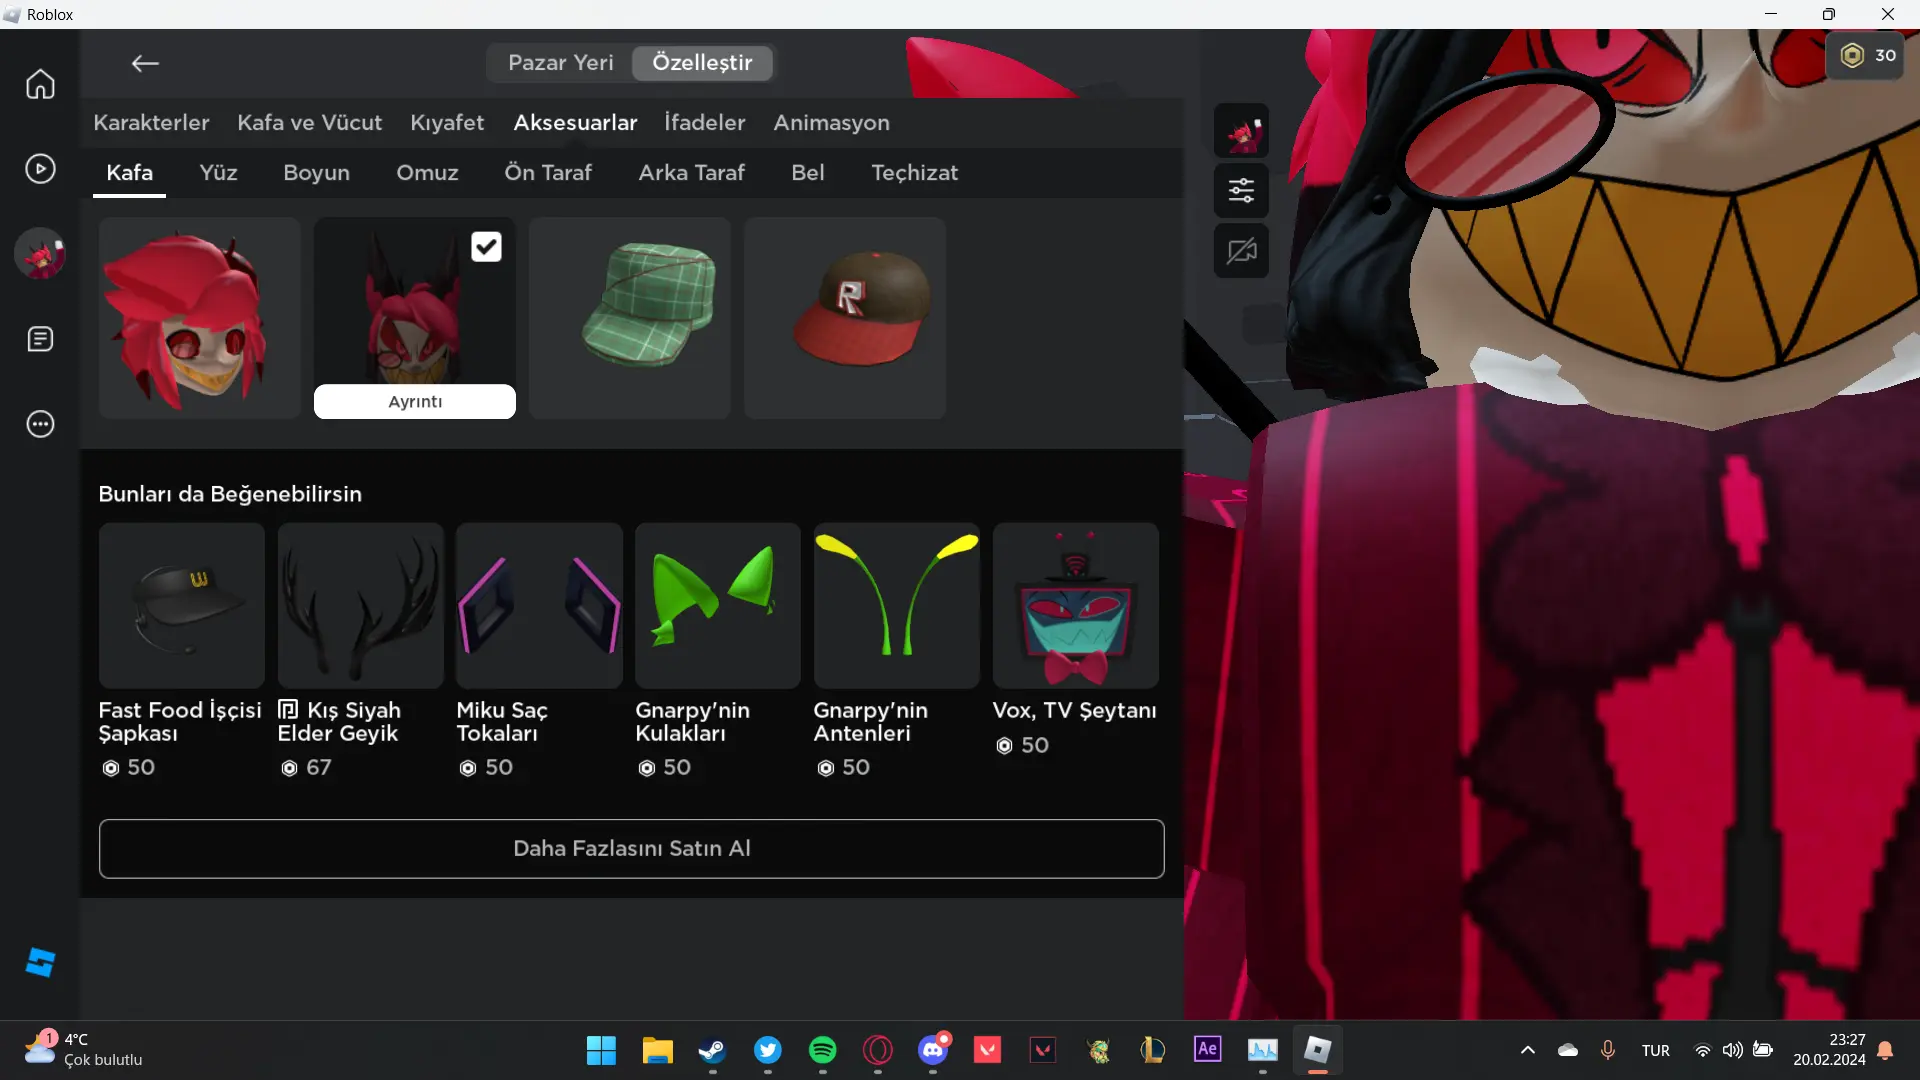1920x1080 pixels.
Task: Open the Discover play icon in sidebar
Action: pyautogui.click(x=40, y=169)
